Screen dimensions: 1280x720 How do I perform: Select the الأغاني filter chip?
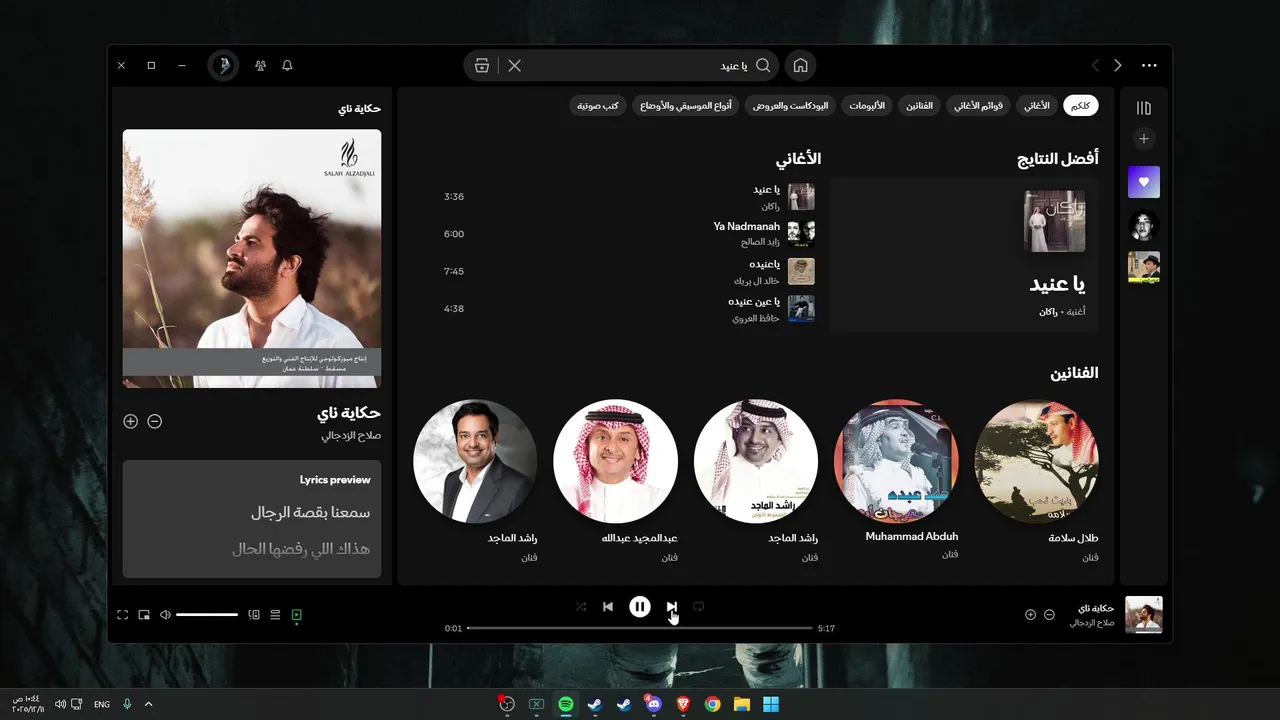pos(1037,105)
